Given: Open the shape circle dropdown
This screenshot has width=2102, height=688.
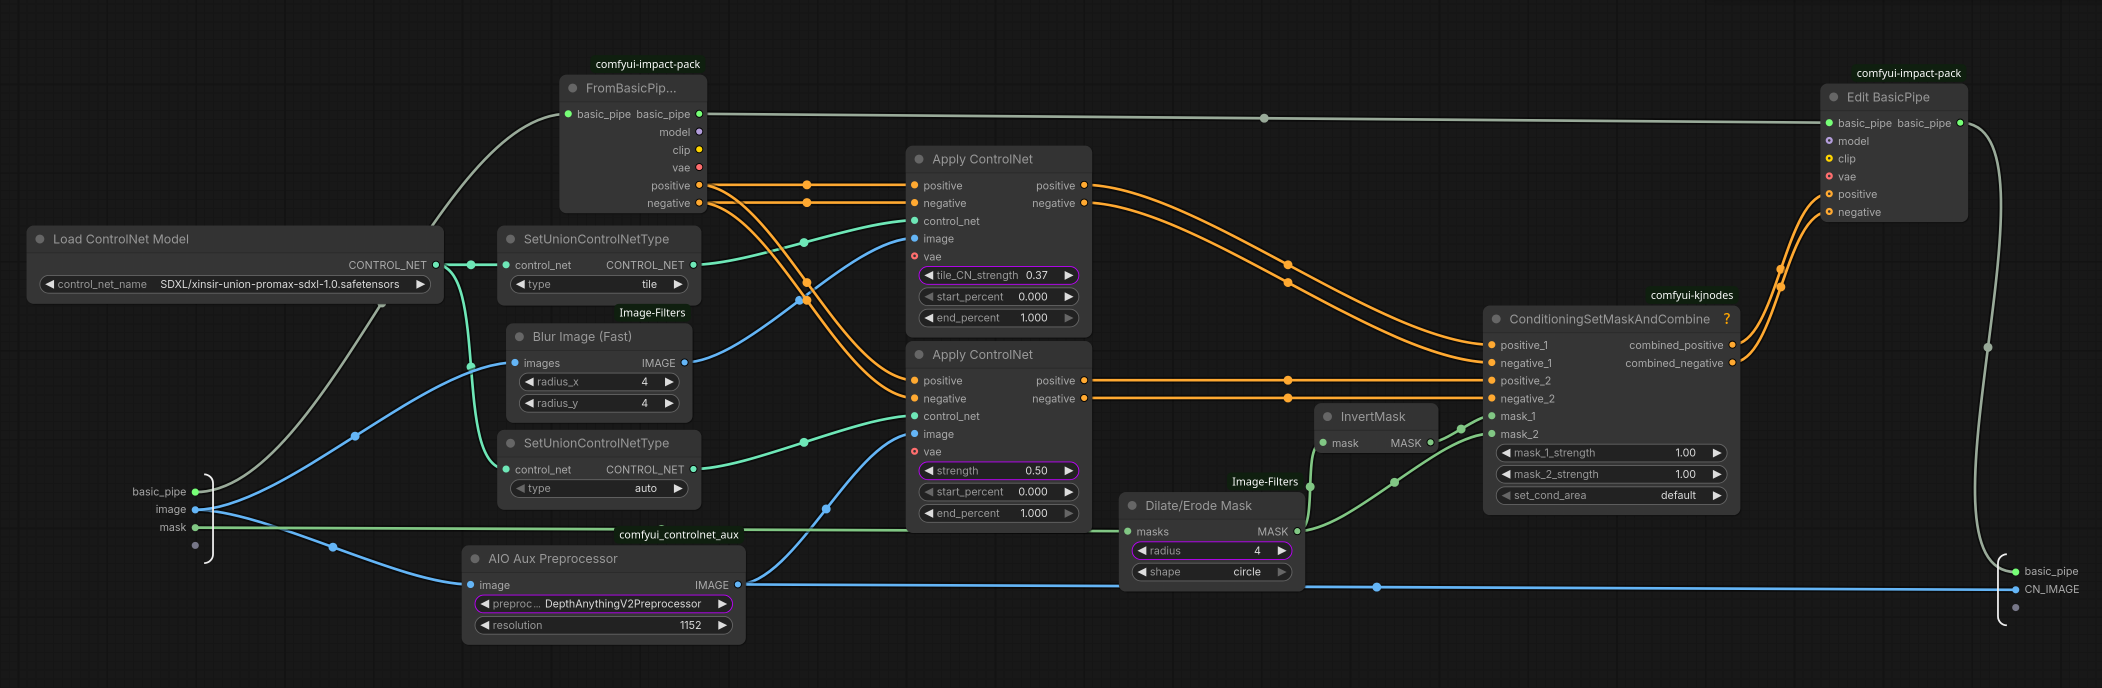Looking at the screenshot, I should (1211, 572).
